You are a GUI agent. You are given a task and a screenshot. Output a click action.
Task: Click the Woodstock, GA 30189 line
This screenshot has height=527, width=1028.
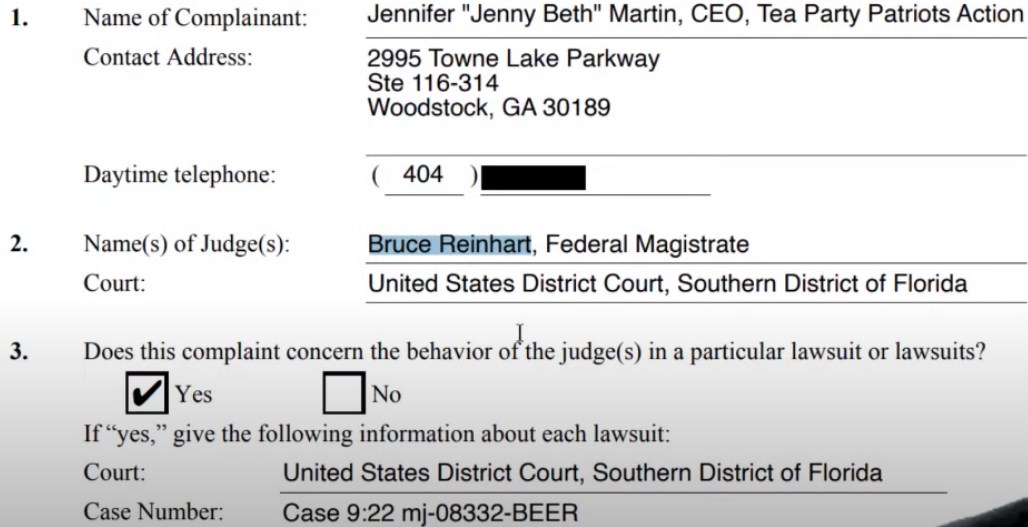tap(488, 107)
